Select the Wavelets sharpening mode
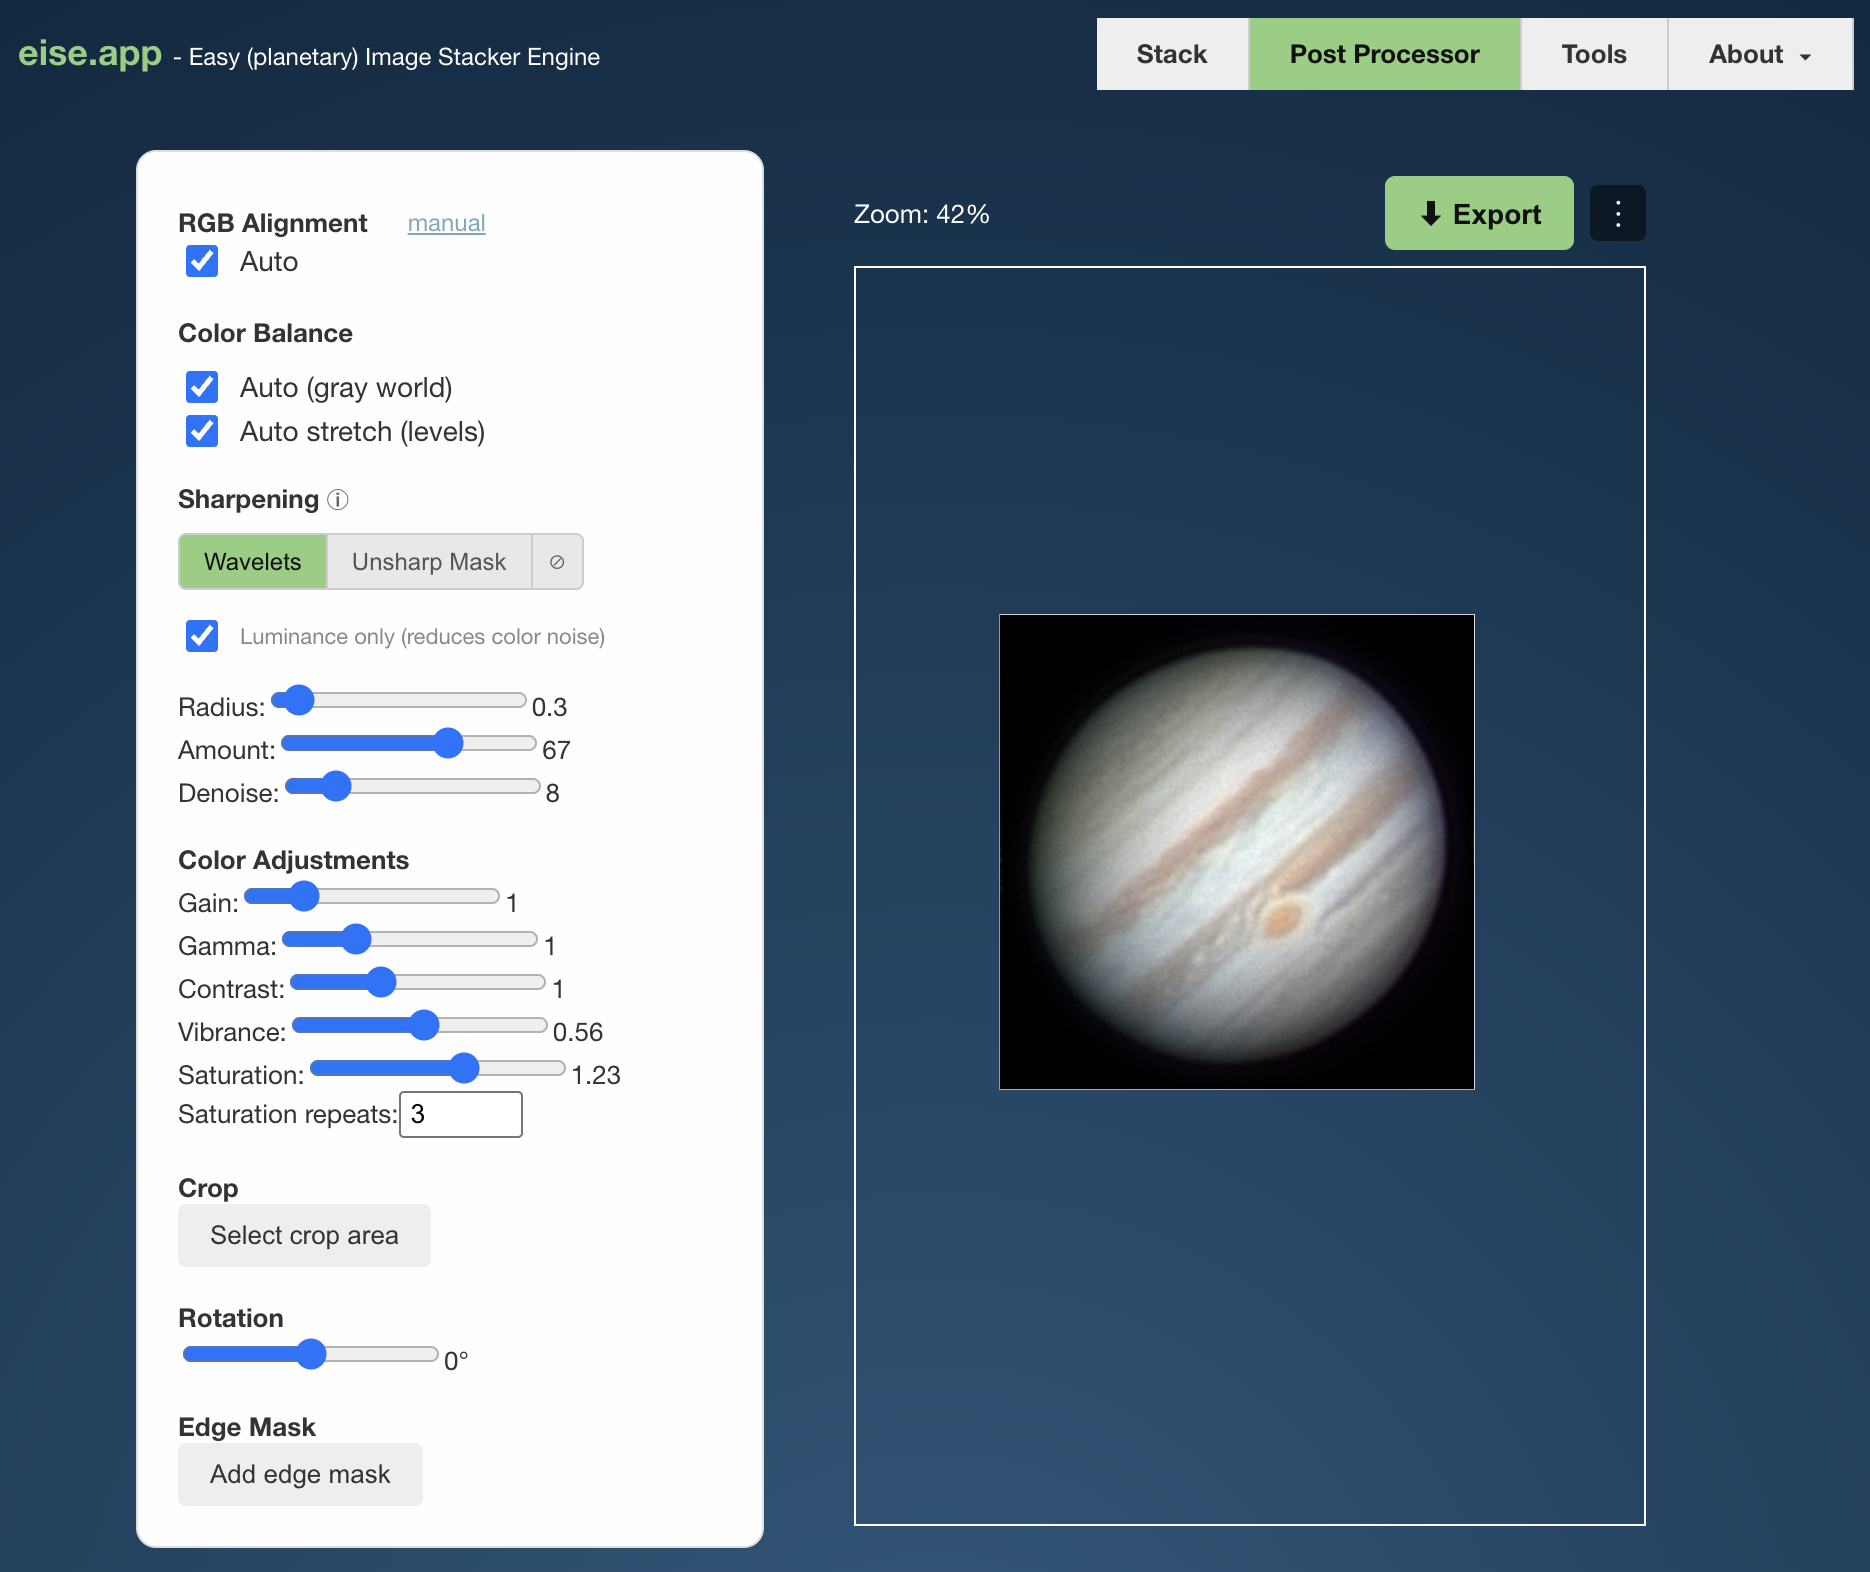 pos(252,561)
